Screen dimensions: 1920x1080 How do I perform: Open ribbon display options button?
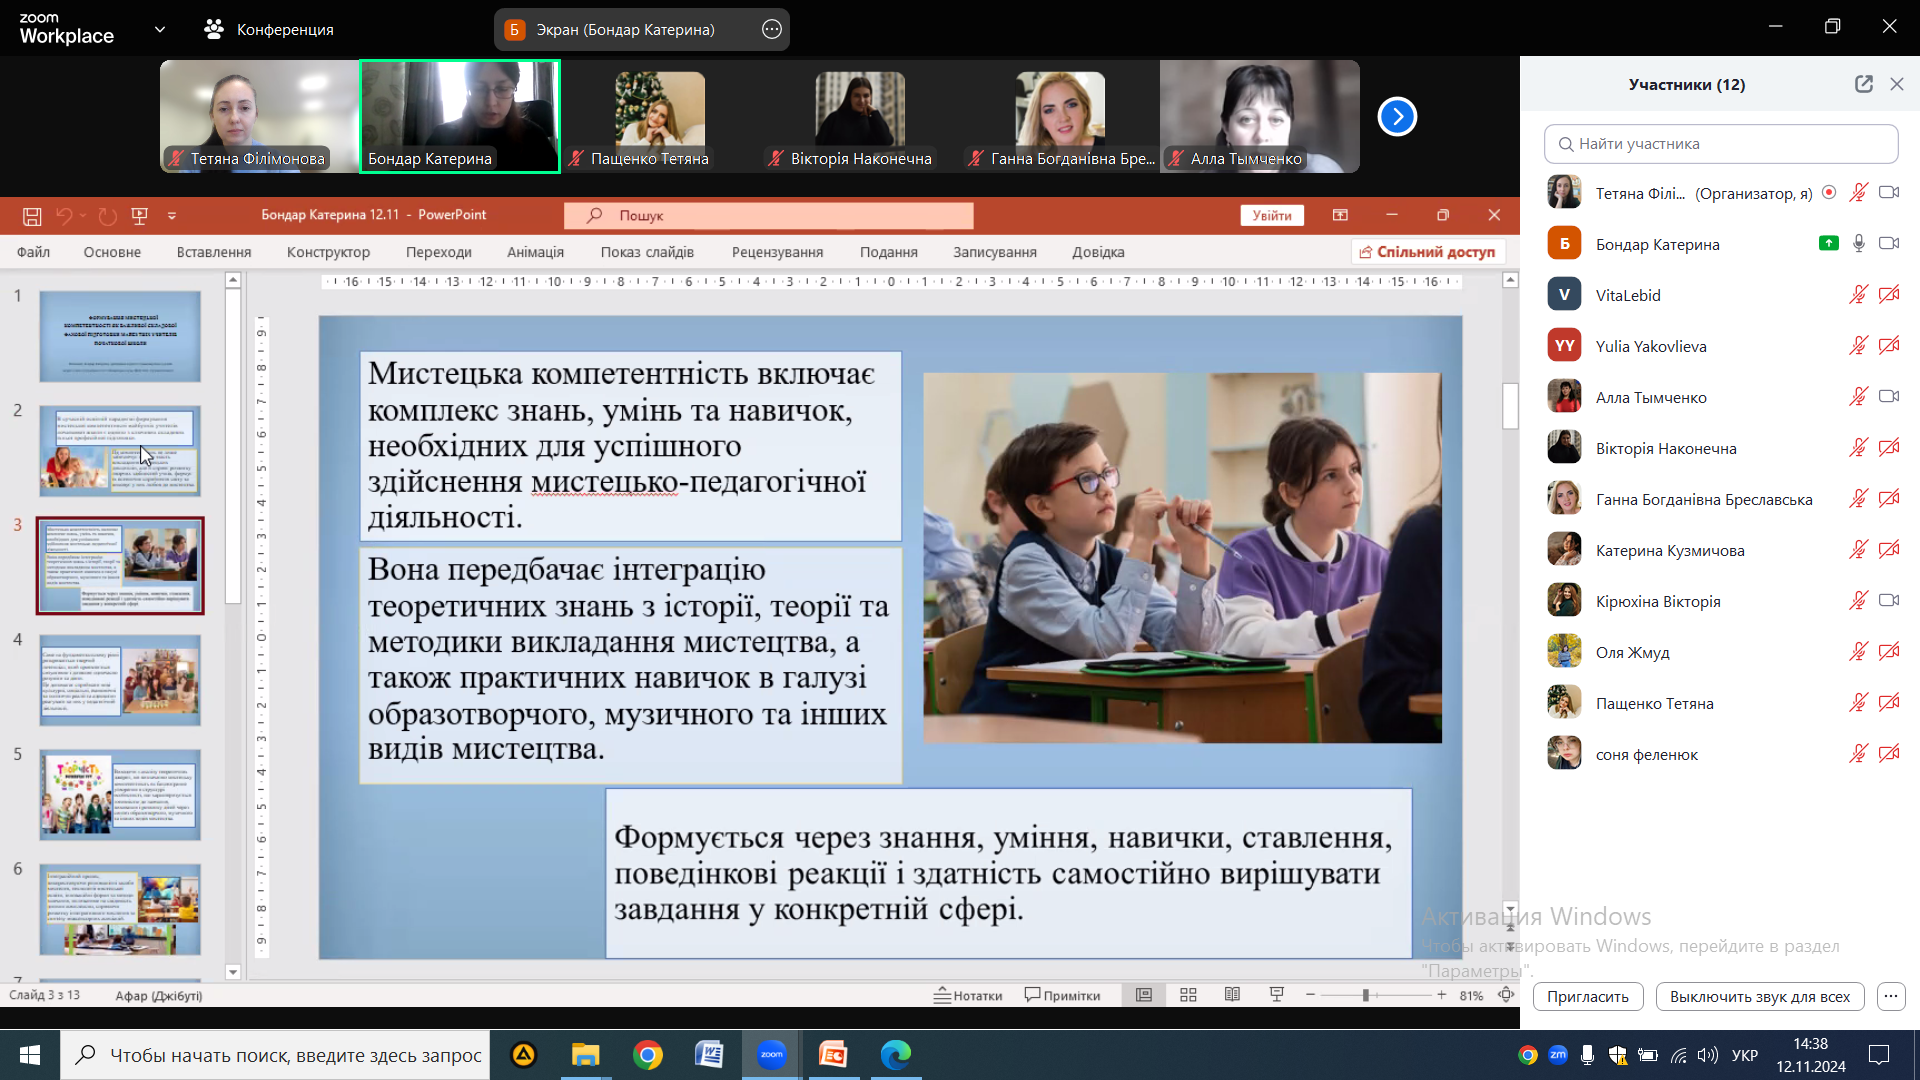pos(1340,215)
